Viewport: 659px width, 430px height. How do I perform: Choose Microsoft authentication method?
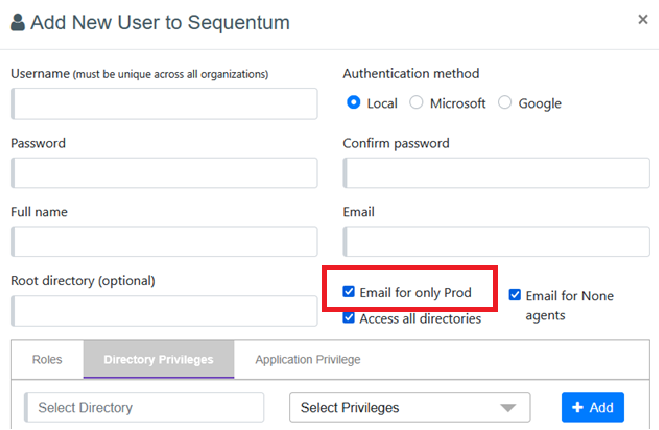click(x=417, y=103)
